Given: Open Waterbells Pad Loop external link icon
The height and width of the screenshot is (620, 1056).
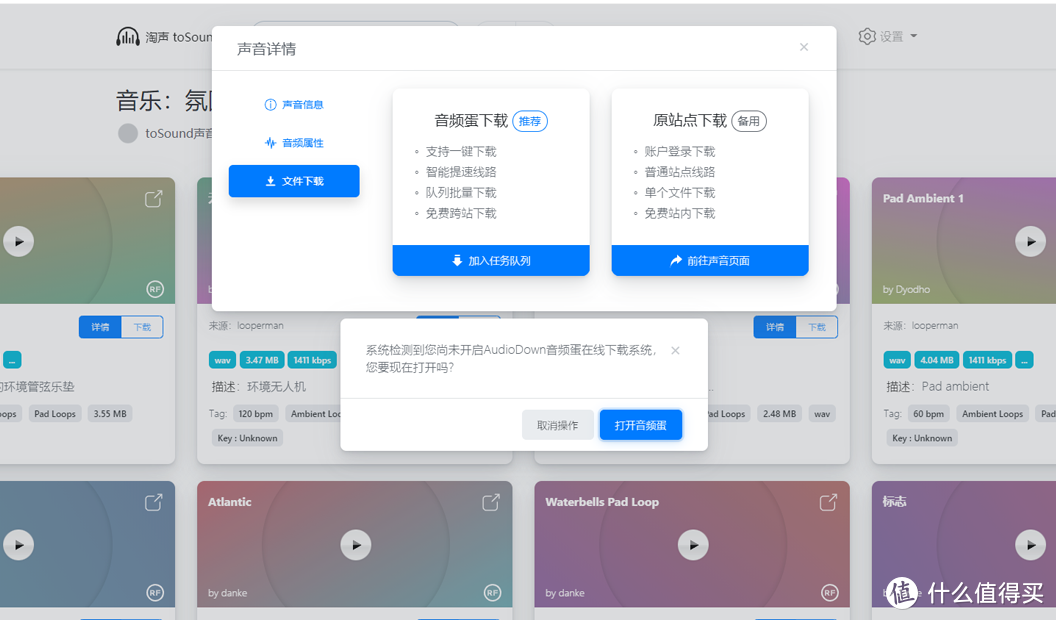Looking at the screenshot, I should coord(828,502).
